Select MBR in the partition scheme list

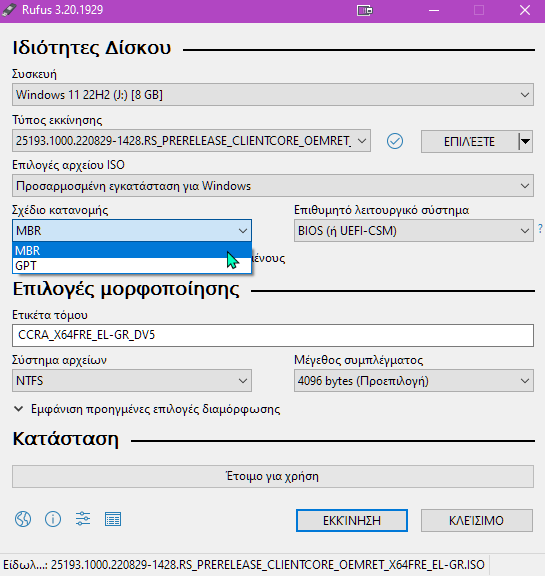(132, 251)
